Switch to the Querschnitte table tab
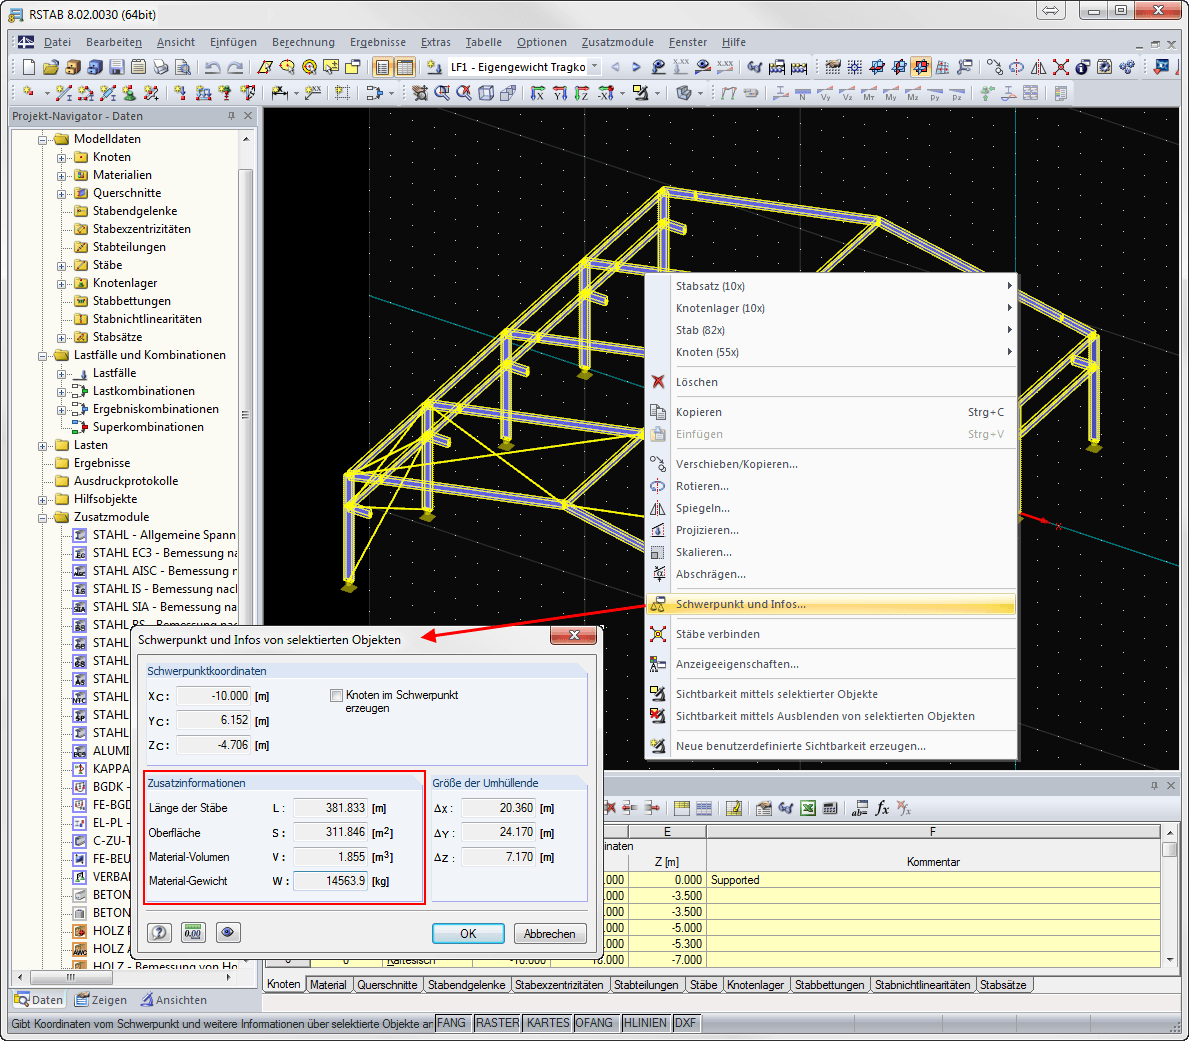 pyautogui.click(x=387, y=985)
